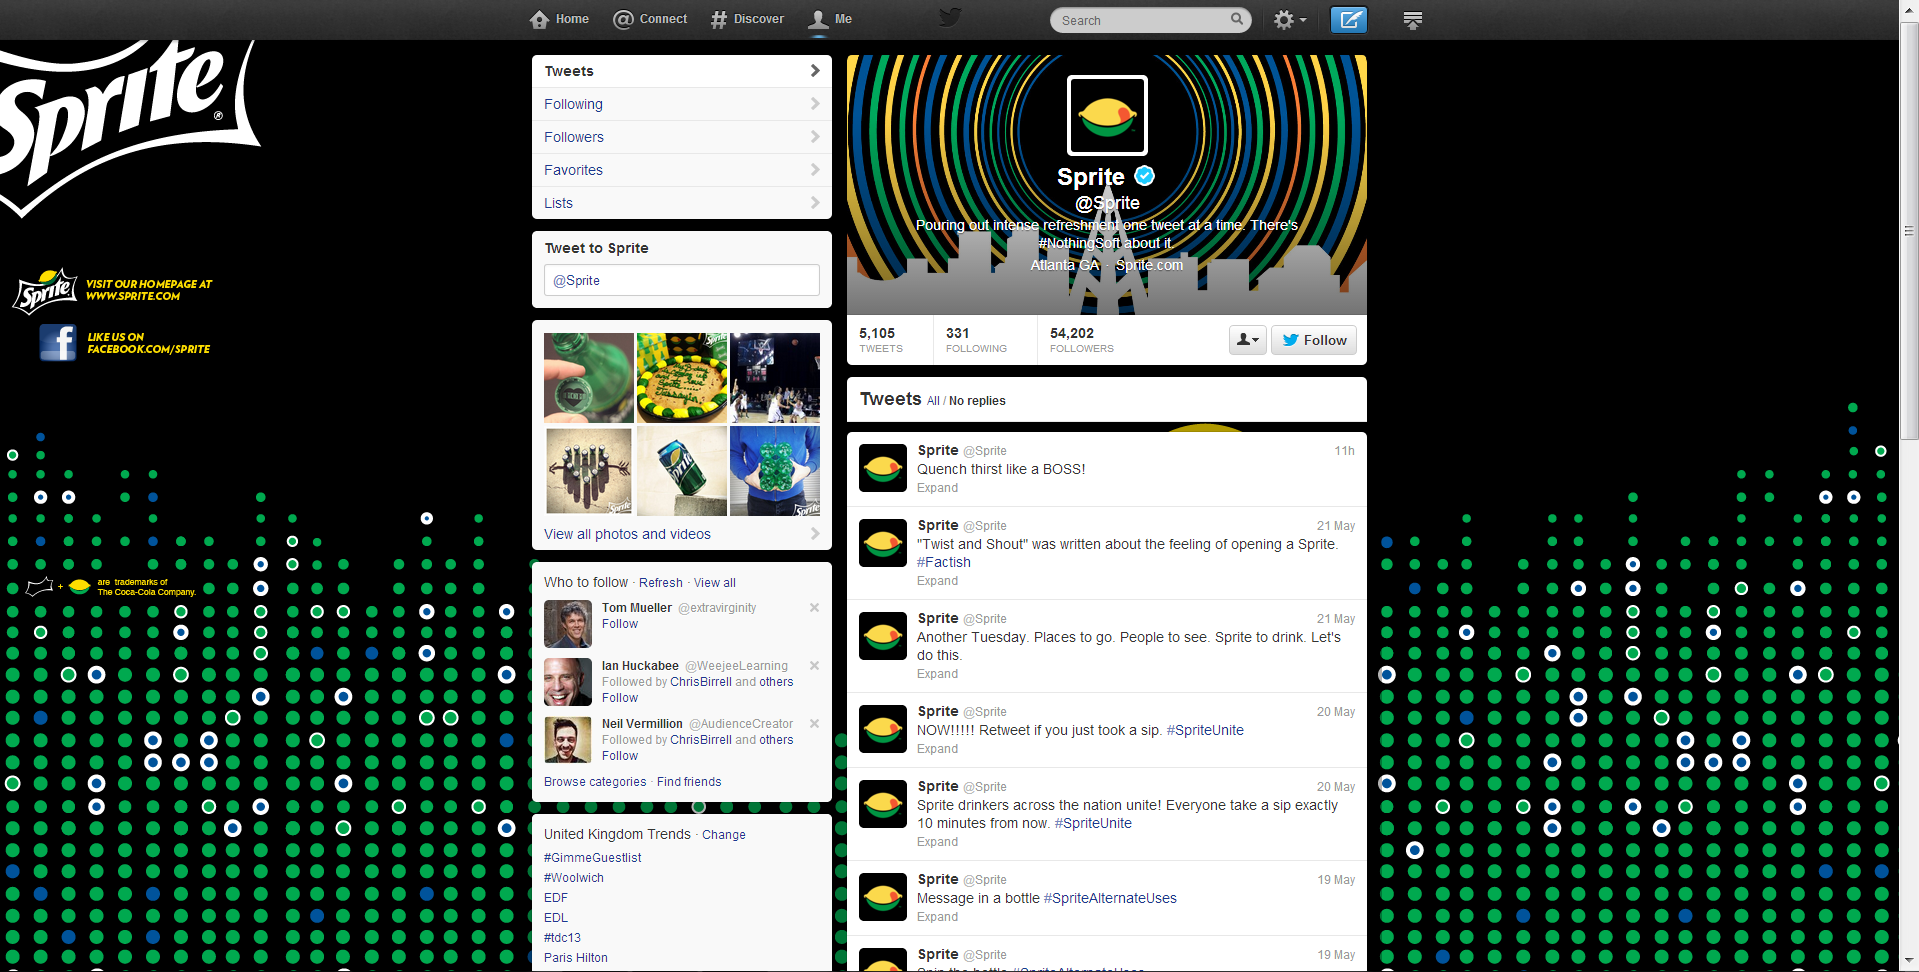Dismiss the Ian Huckabee suggestion
Screen dimensions: 1919x972
[814, 666]
